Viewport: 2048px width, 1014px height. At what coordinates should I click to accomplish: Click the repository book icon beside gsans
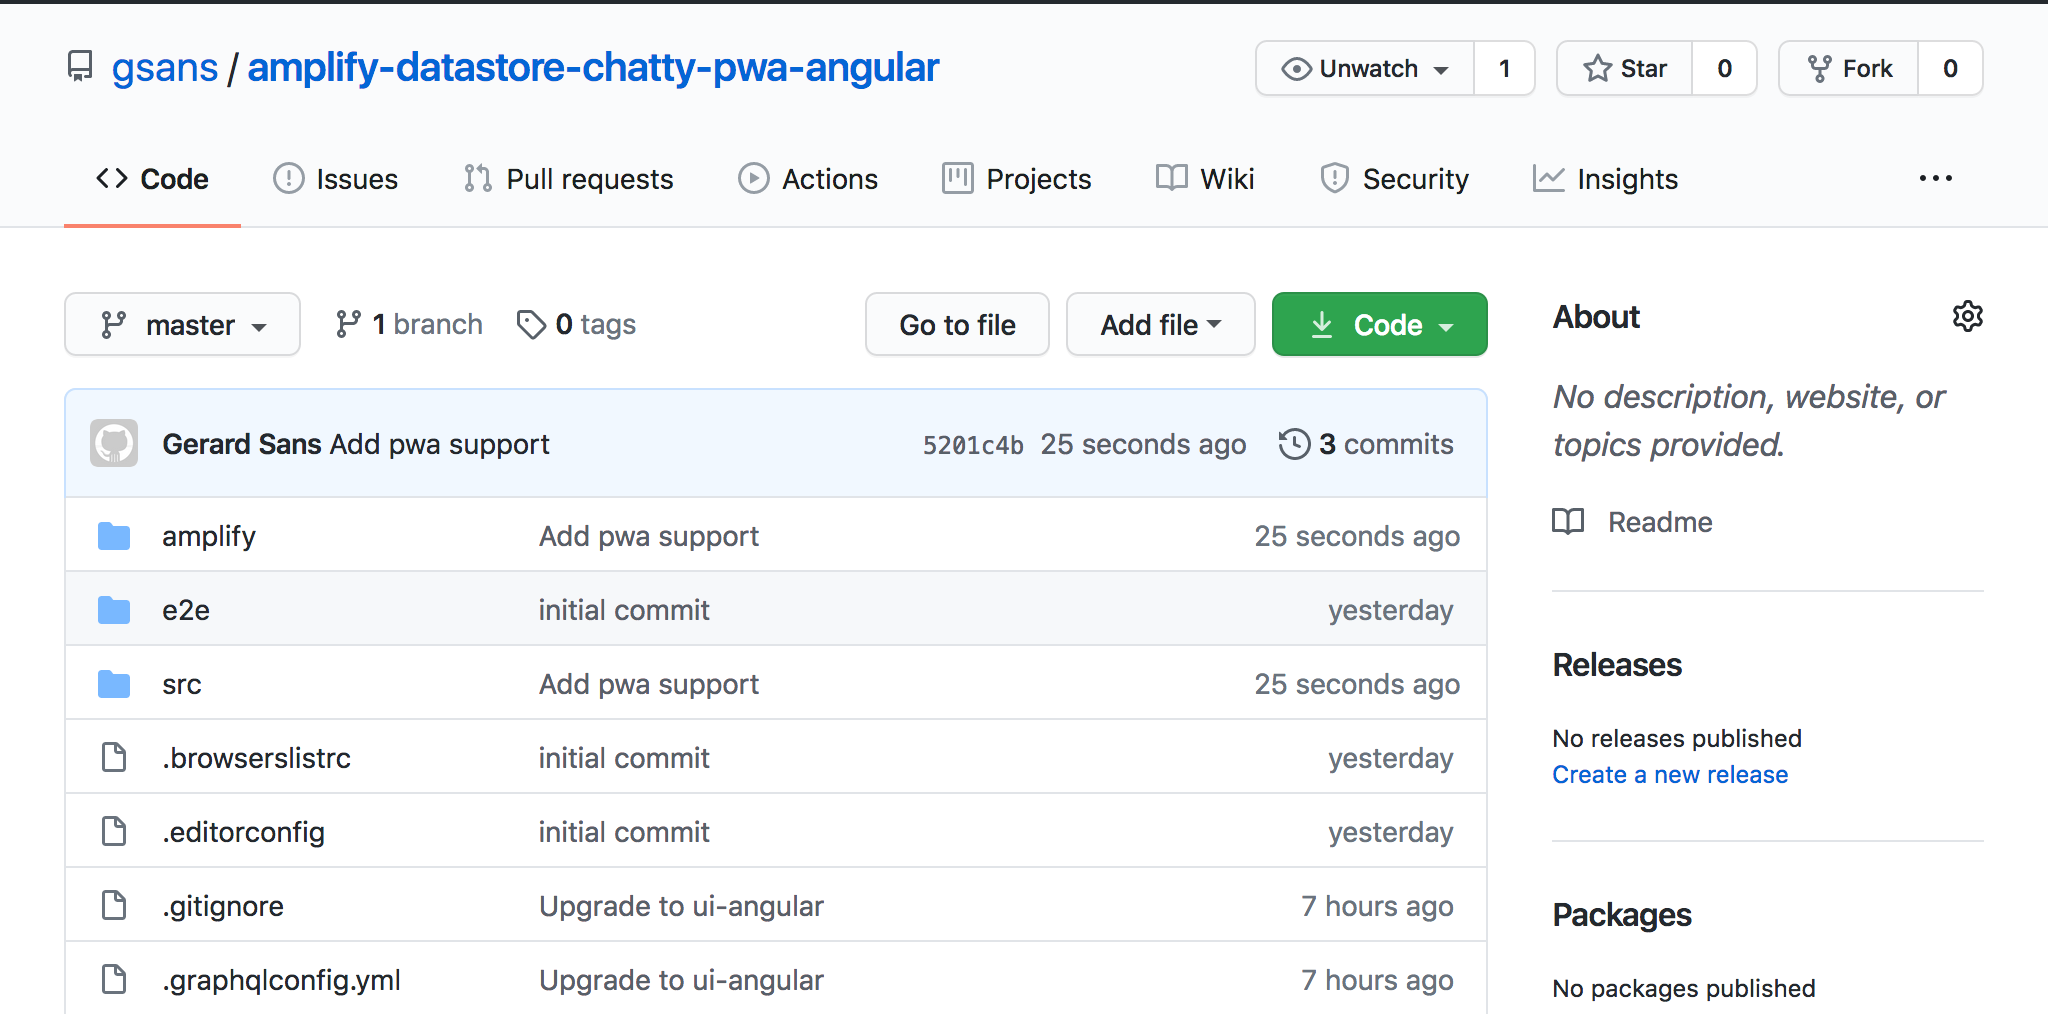click(80, 67)
